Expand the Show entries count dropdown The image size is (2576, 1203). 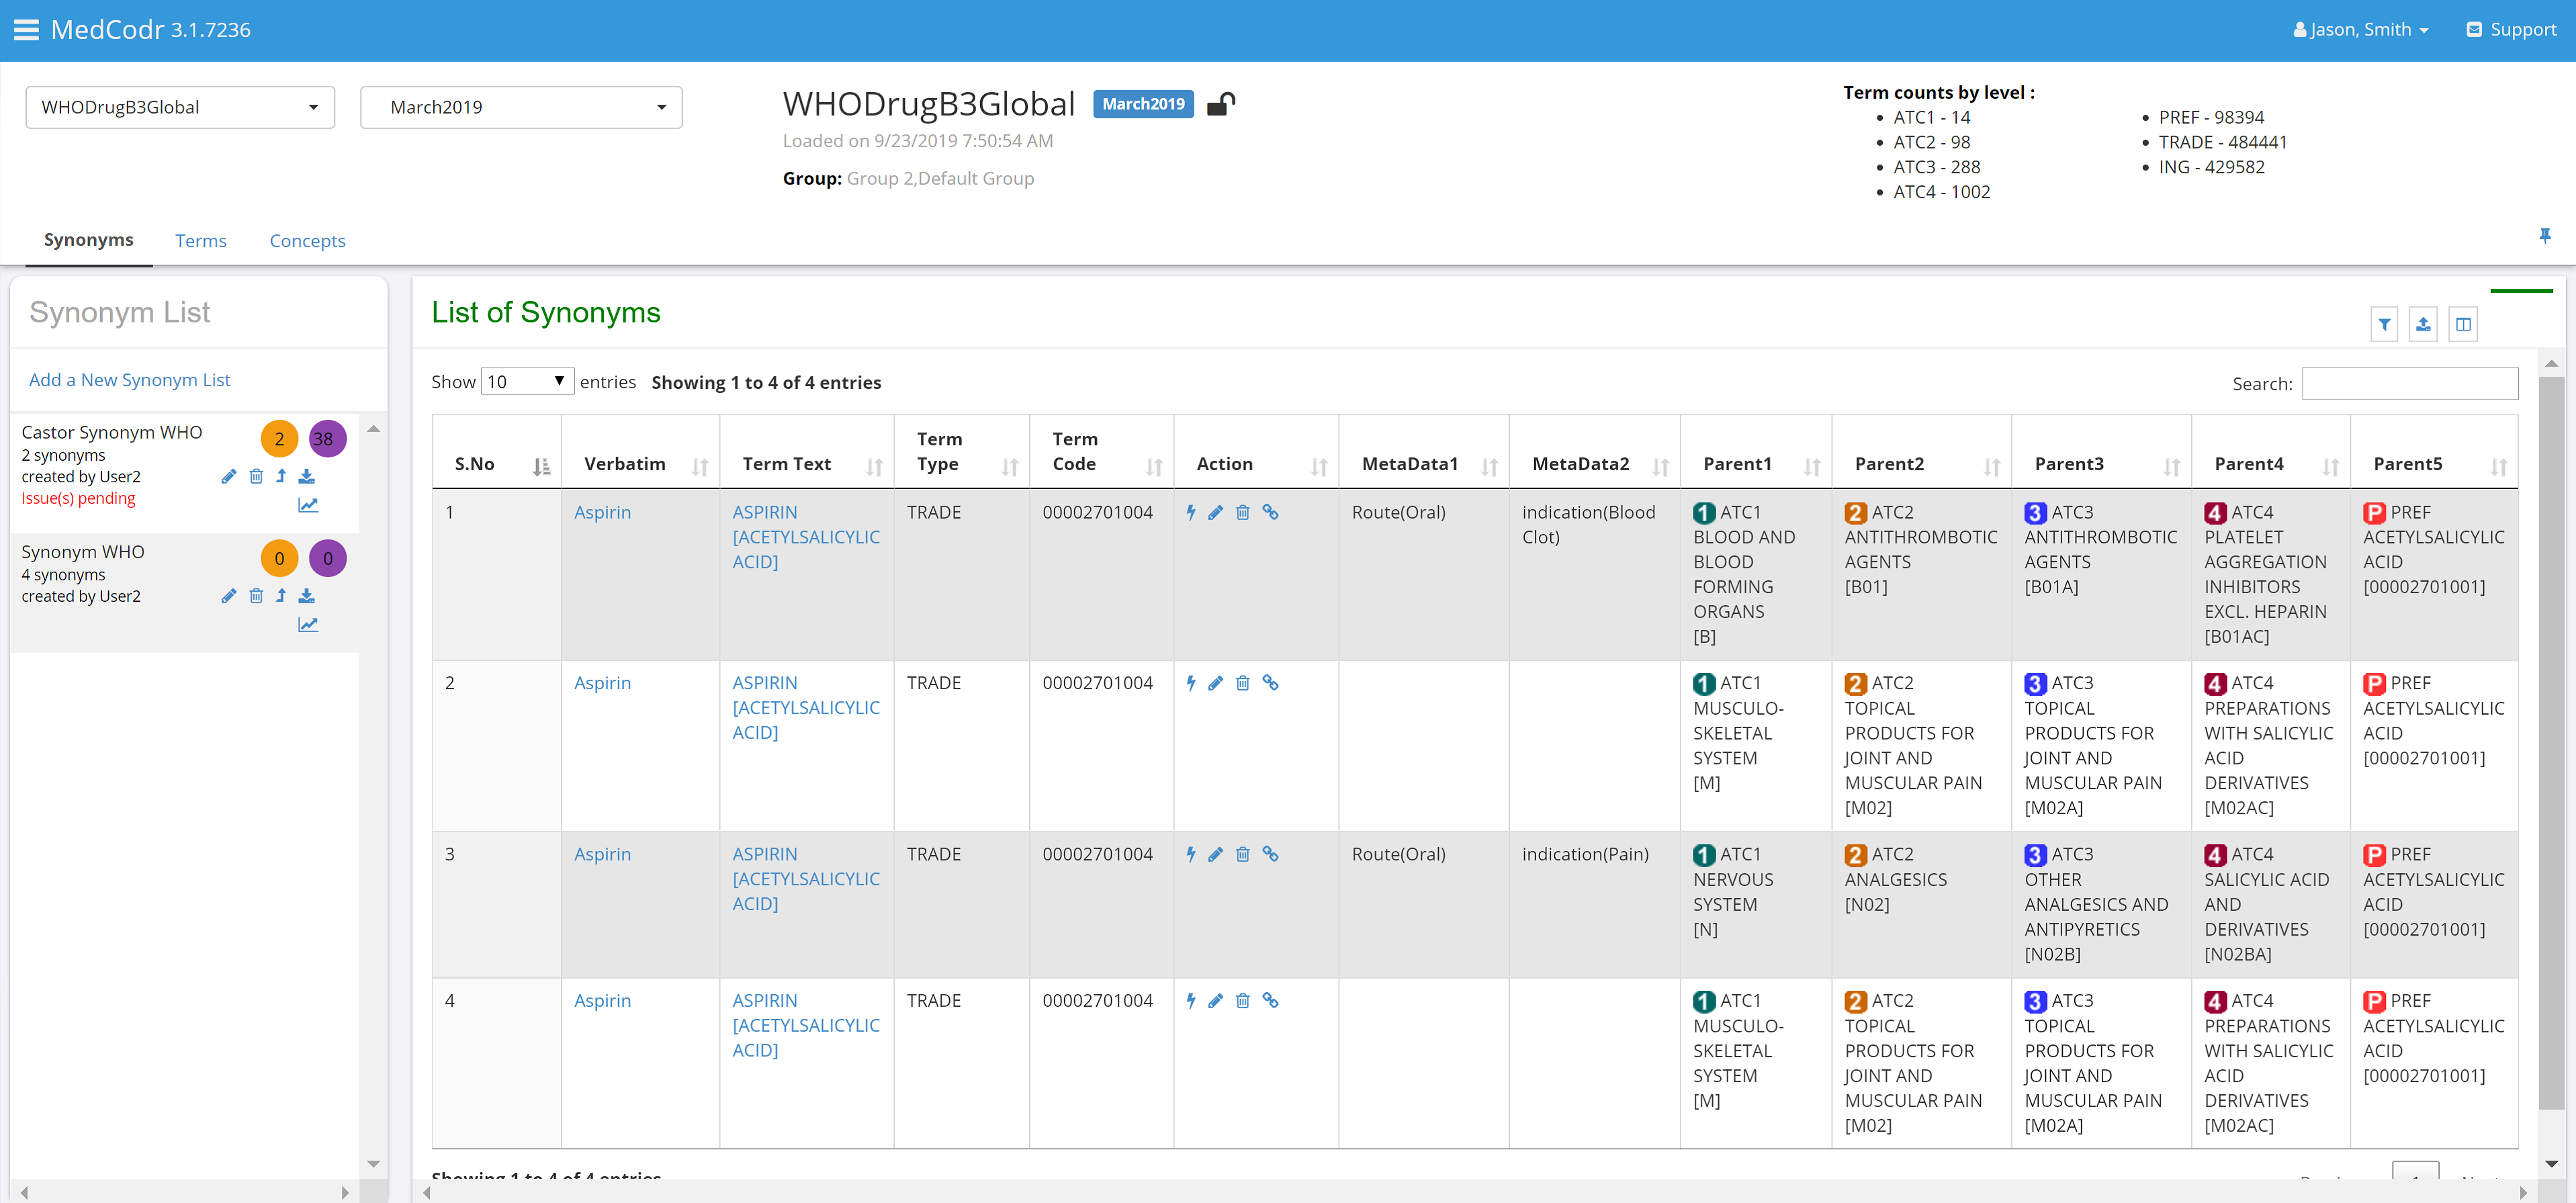(x=527, y=381)
